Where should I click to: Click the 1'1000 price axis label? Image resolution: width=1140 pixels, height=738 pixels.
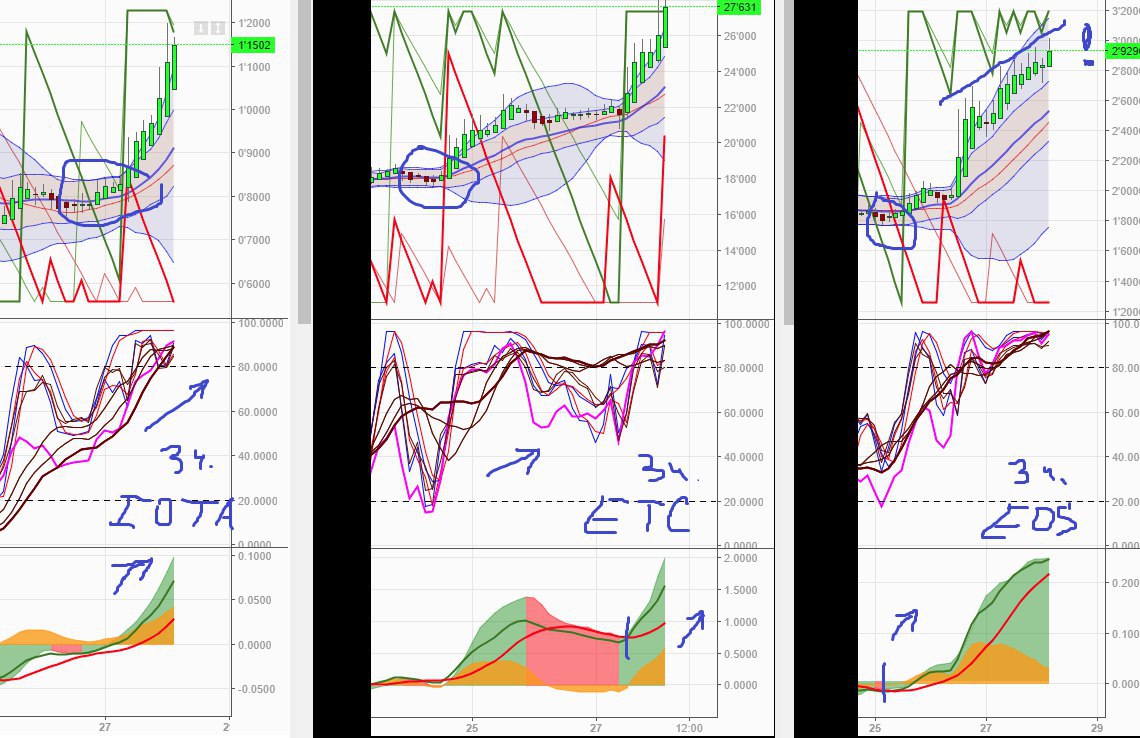tap(254, 67)
